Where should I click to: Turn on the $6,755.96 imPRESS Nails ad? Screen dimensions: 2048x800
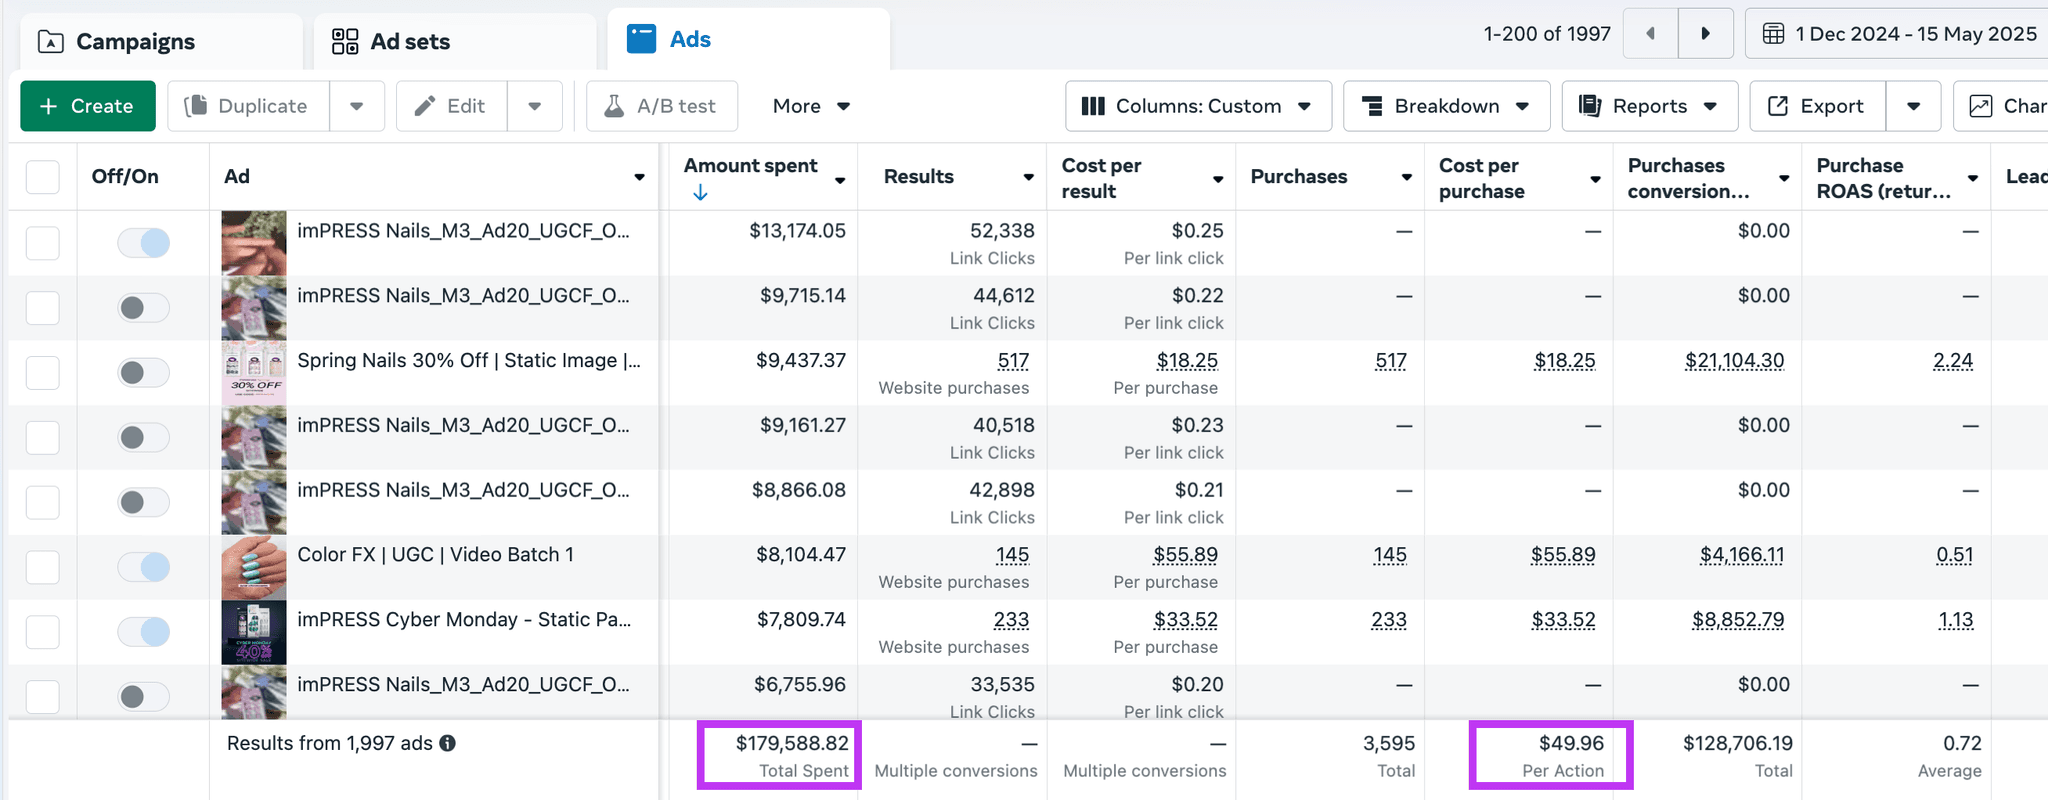(x=143, y=696)
